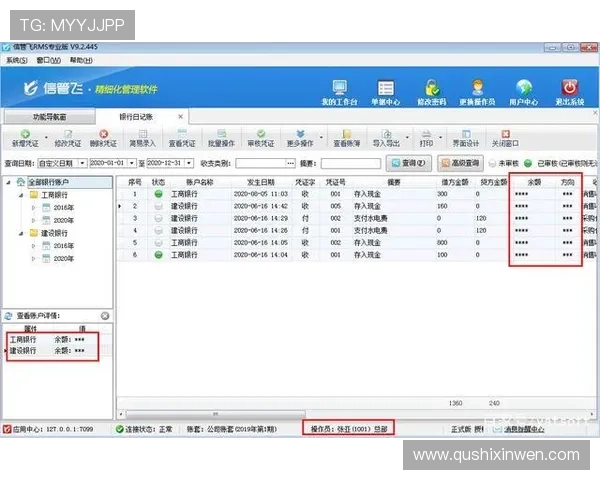Toggle grey status icon in row 2
600x480 pixels.
tap(158, 206)
